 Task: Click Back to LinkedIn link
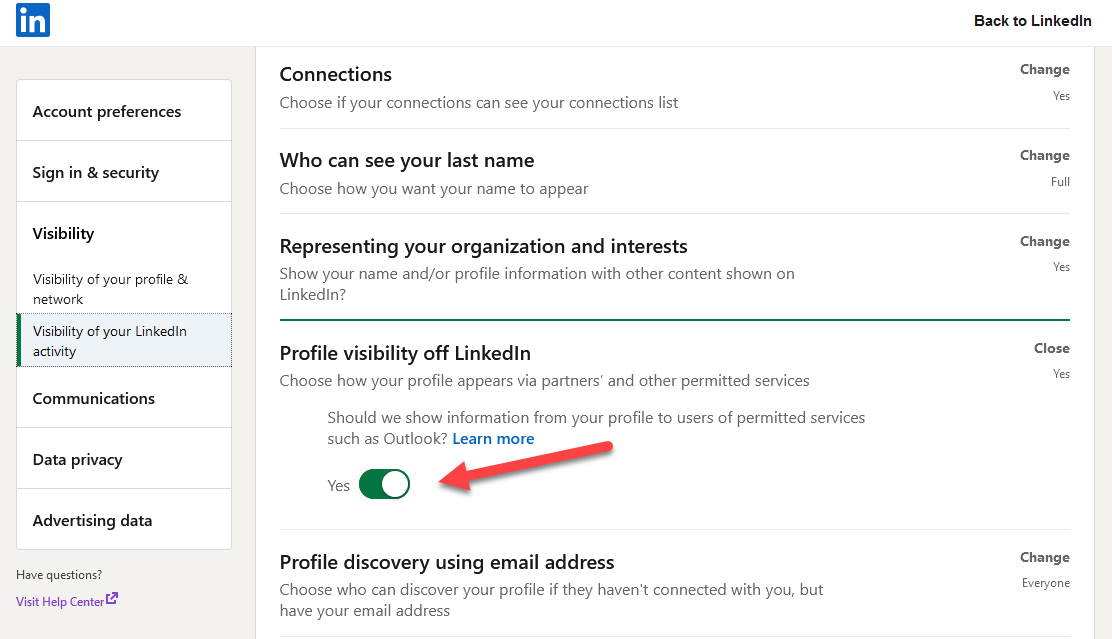point(1032,21)
